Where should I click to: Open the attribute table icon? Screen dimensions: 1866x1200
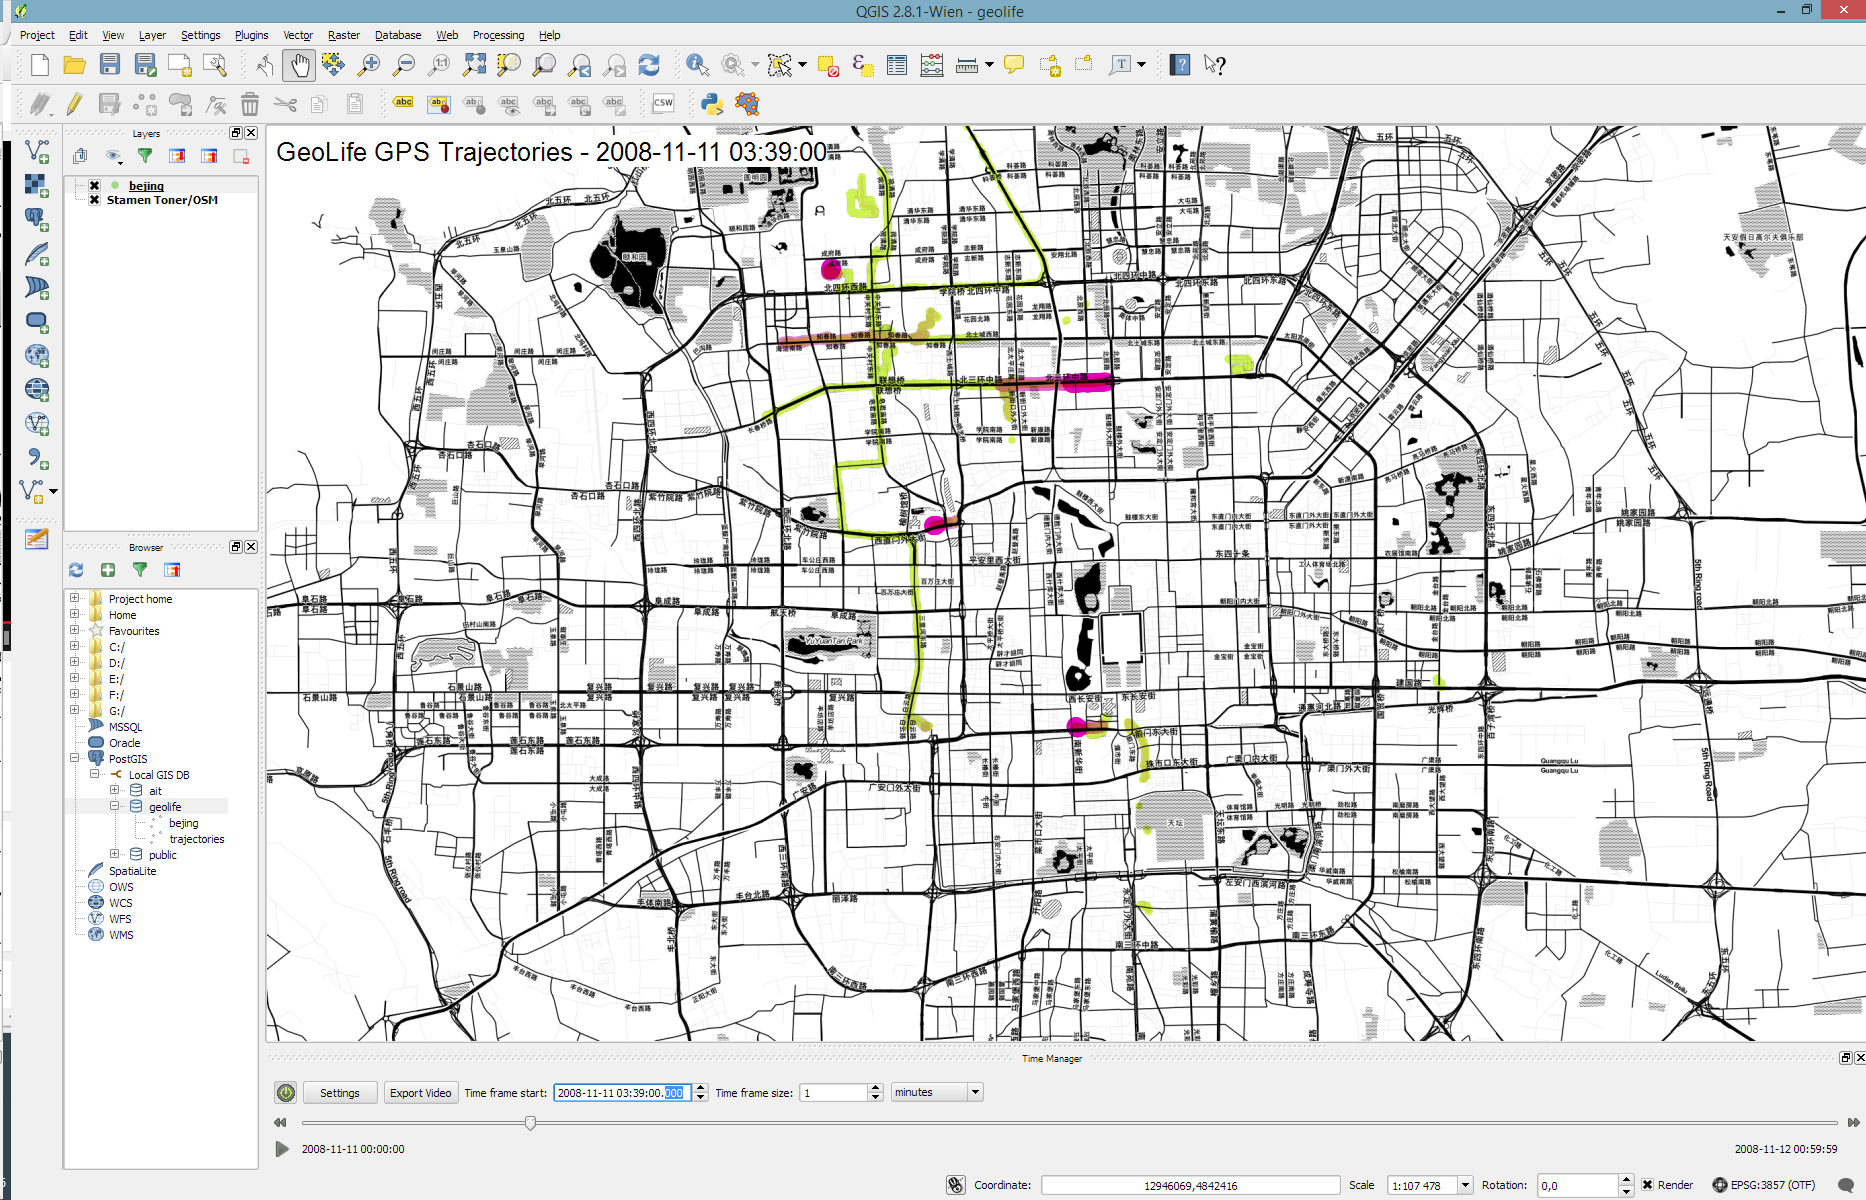897,66
